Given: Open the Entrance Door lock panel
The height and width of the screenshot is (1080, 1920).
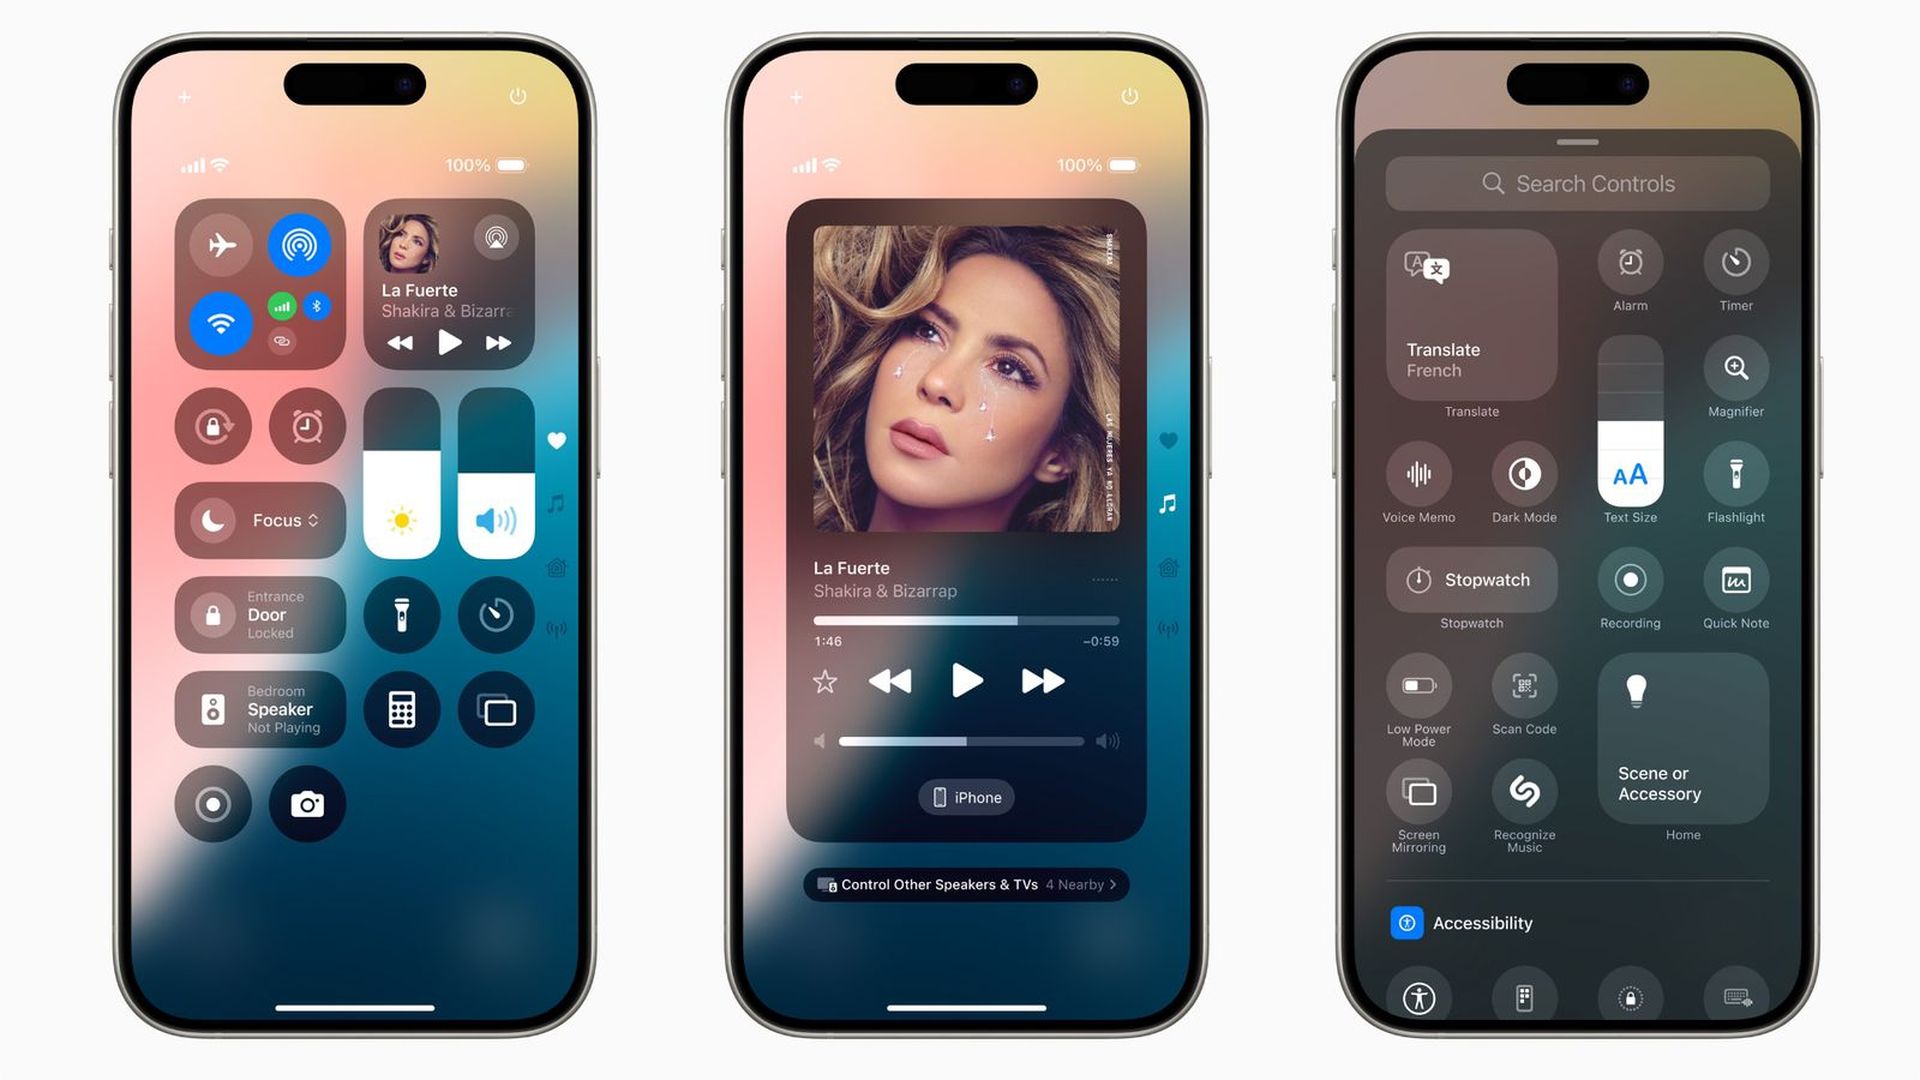Looking at the screenshot, I should 261,615.
